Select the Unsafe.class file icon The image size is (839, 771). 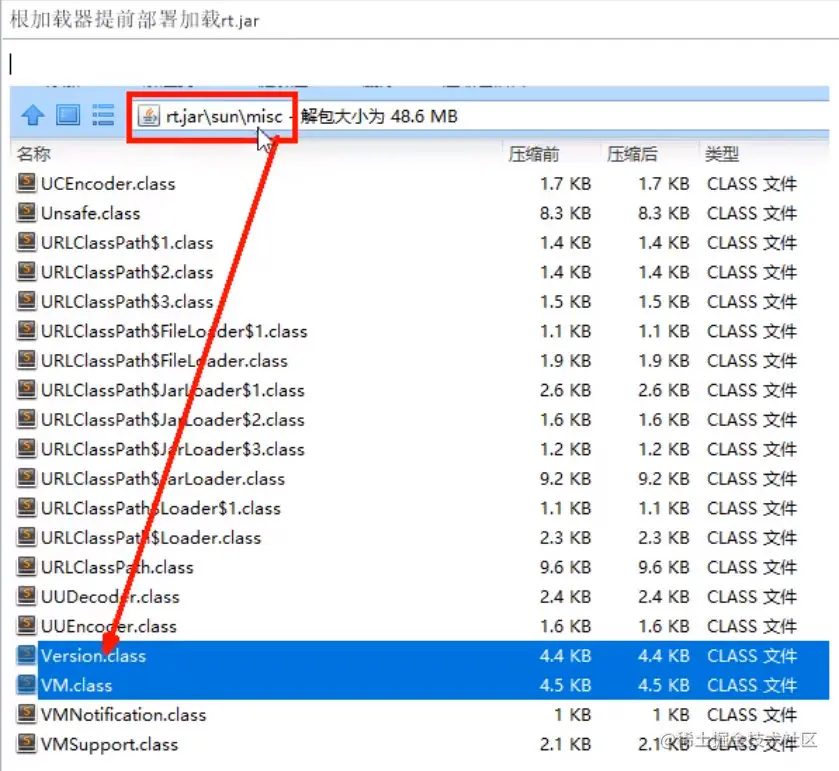[26, 212]
